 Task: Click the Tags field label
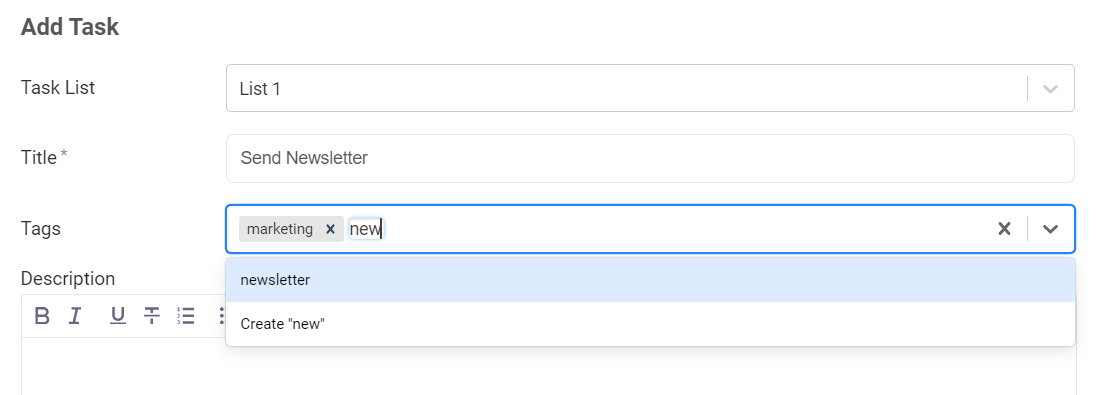click(41, 229)
